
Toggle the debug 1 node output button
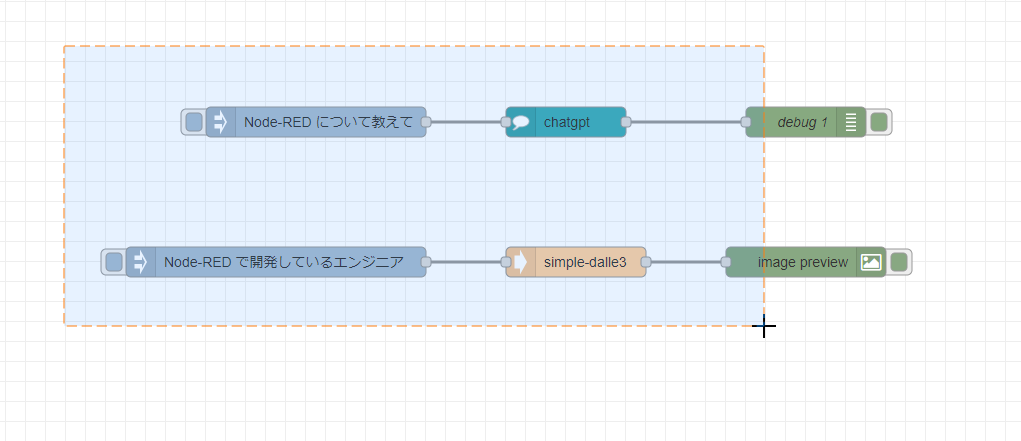click(880, 122)
